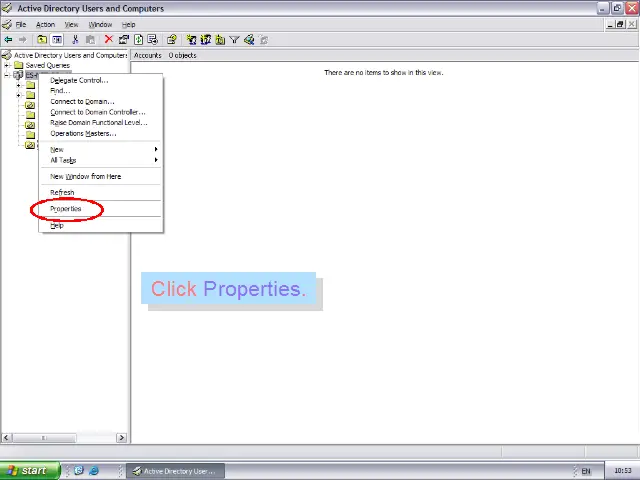Select Delegate Control from context menu
Viewport: 640px width, 480px height.
pos(79,80)
